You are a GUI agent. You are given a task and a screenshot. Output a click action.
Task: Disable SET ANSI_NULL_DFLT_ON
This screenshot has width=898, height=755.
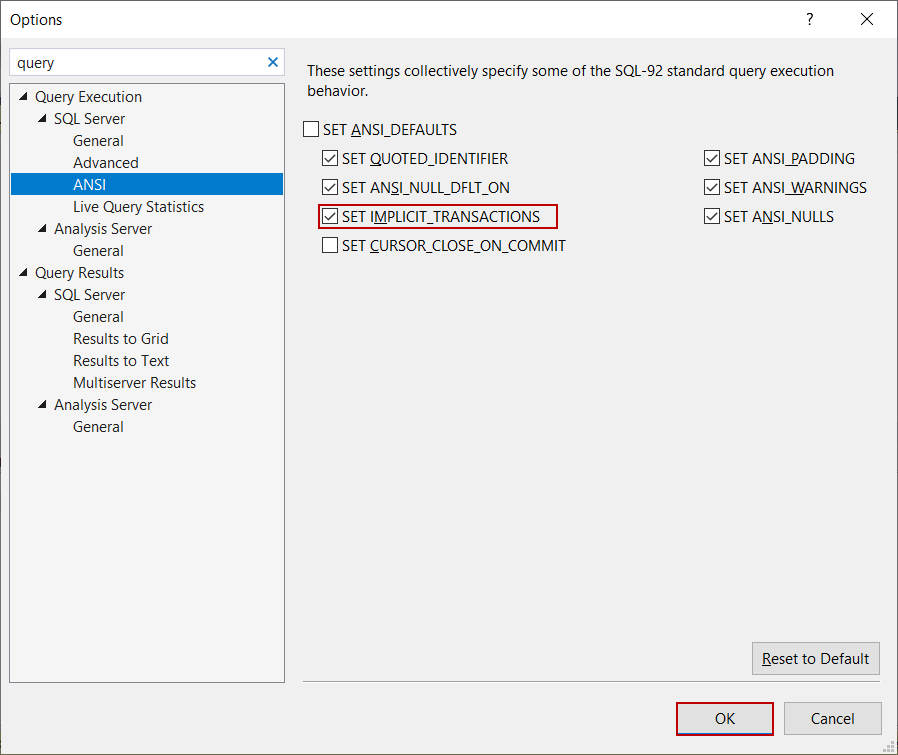click(330, 187)
